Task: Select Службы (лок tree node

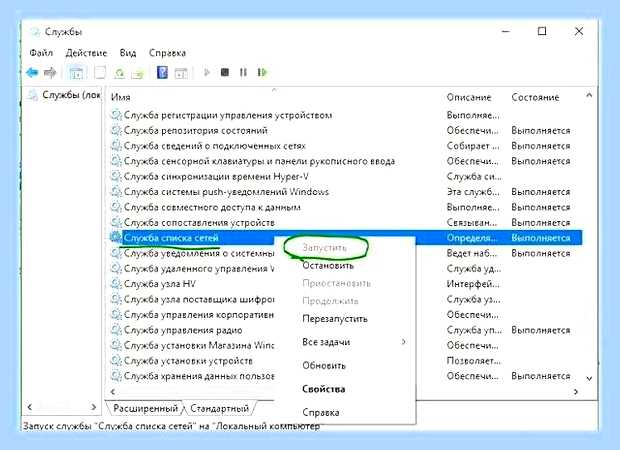Action: point(71,95)
